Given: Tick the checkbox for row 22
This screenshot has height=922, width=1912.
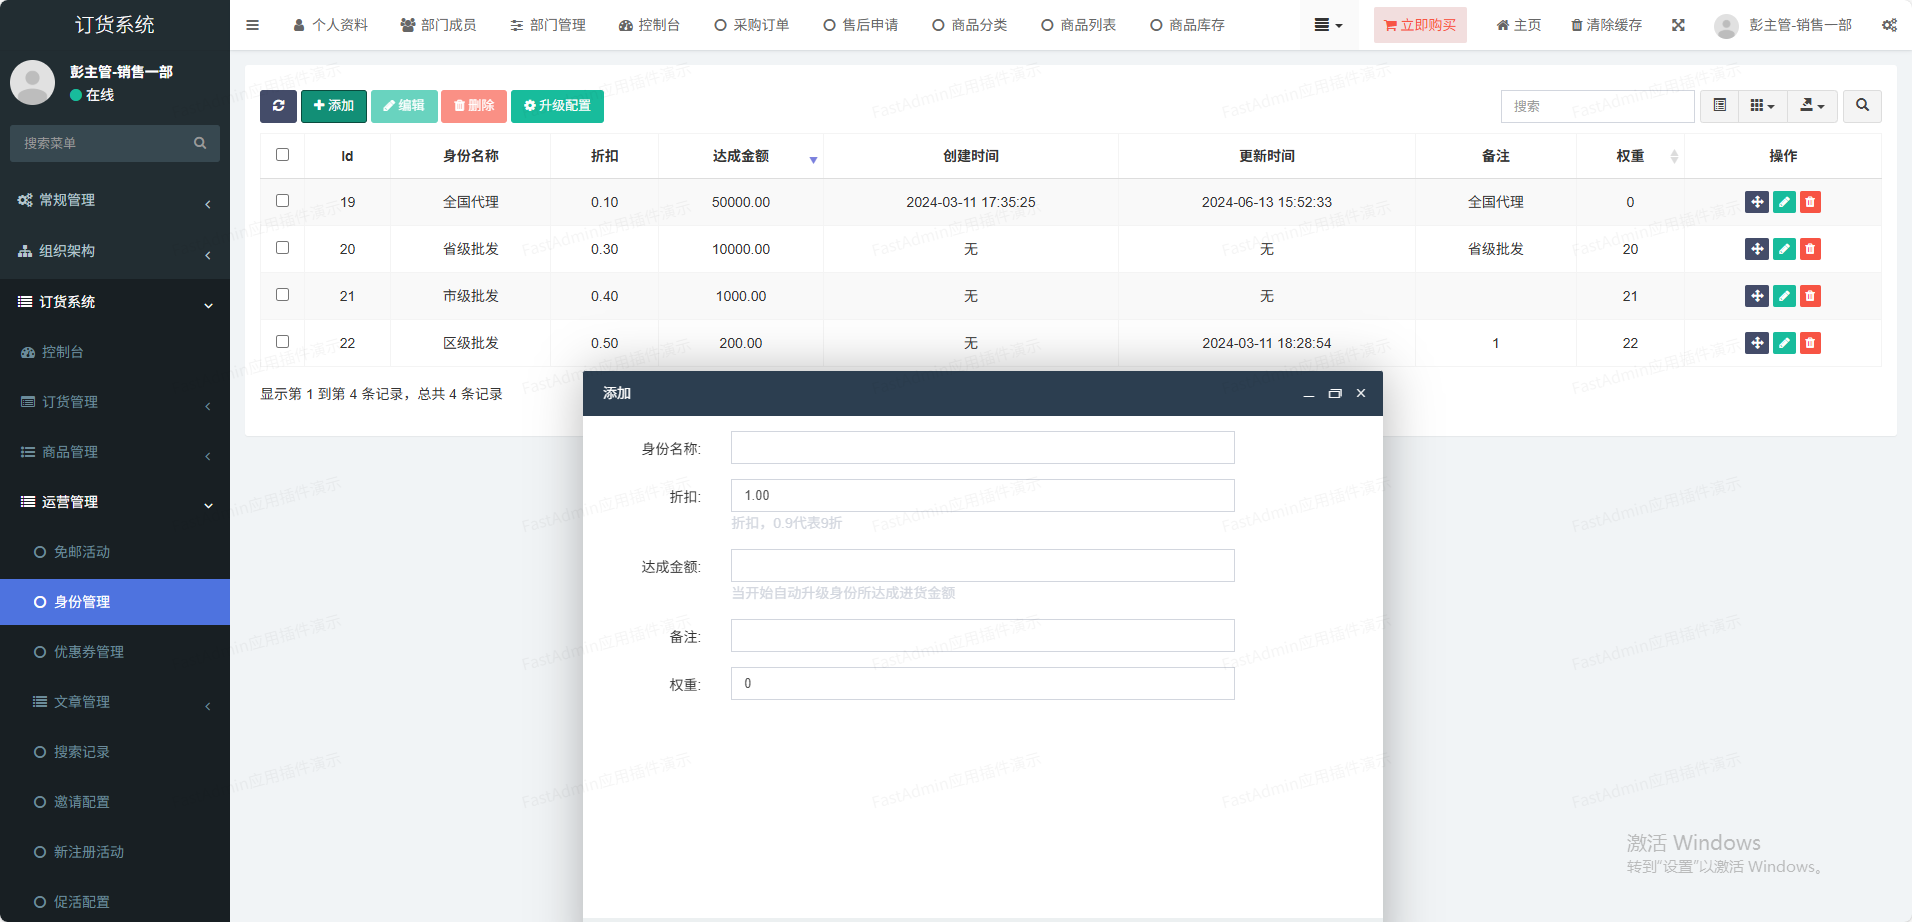Looking at the screenshot, I should click(x=282, y=342).
